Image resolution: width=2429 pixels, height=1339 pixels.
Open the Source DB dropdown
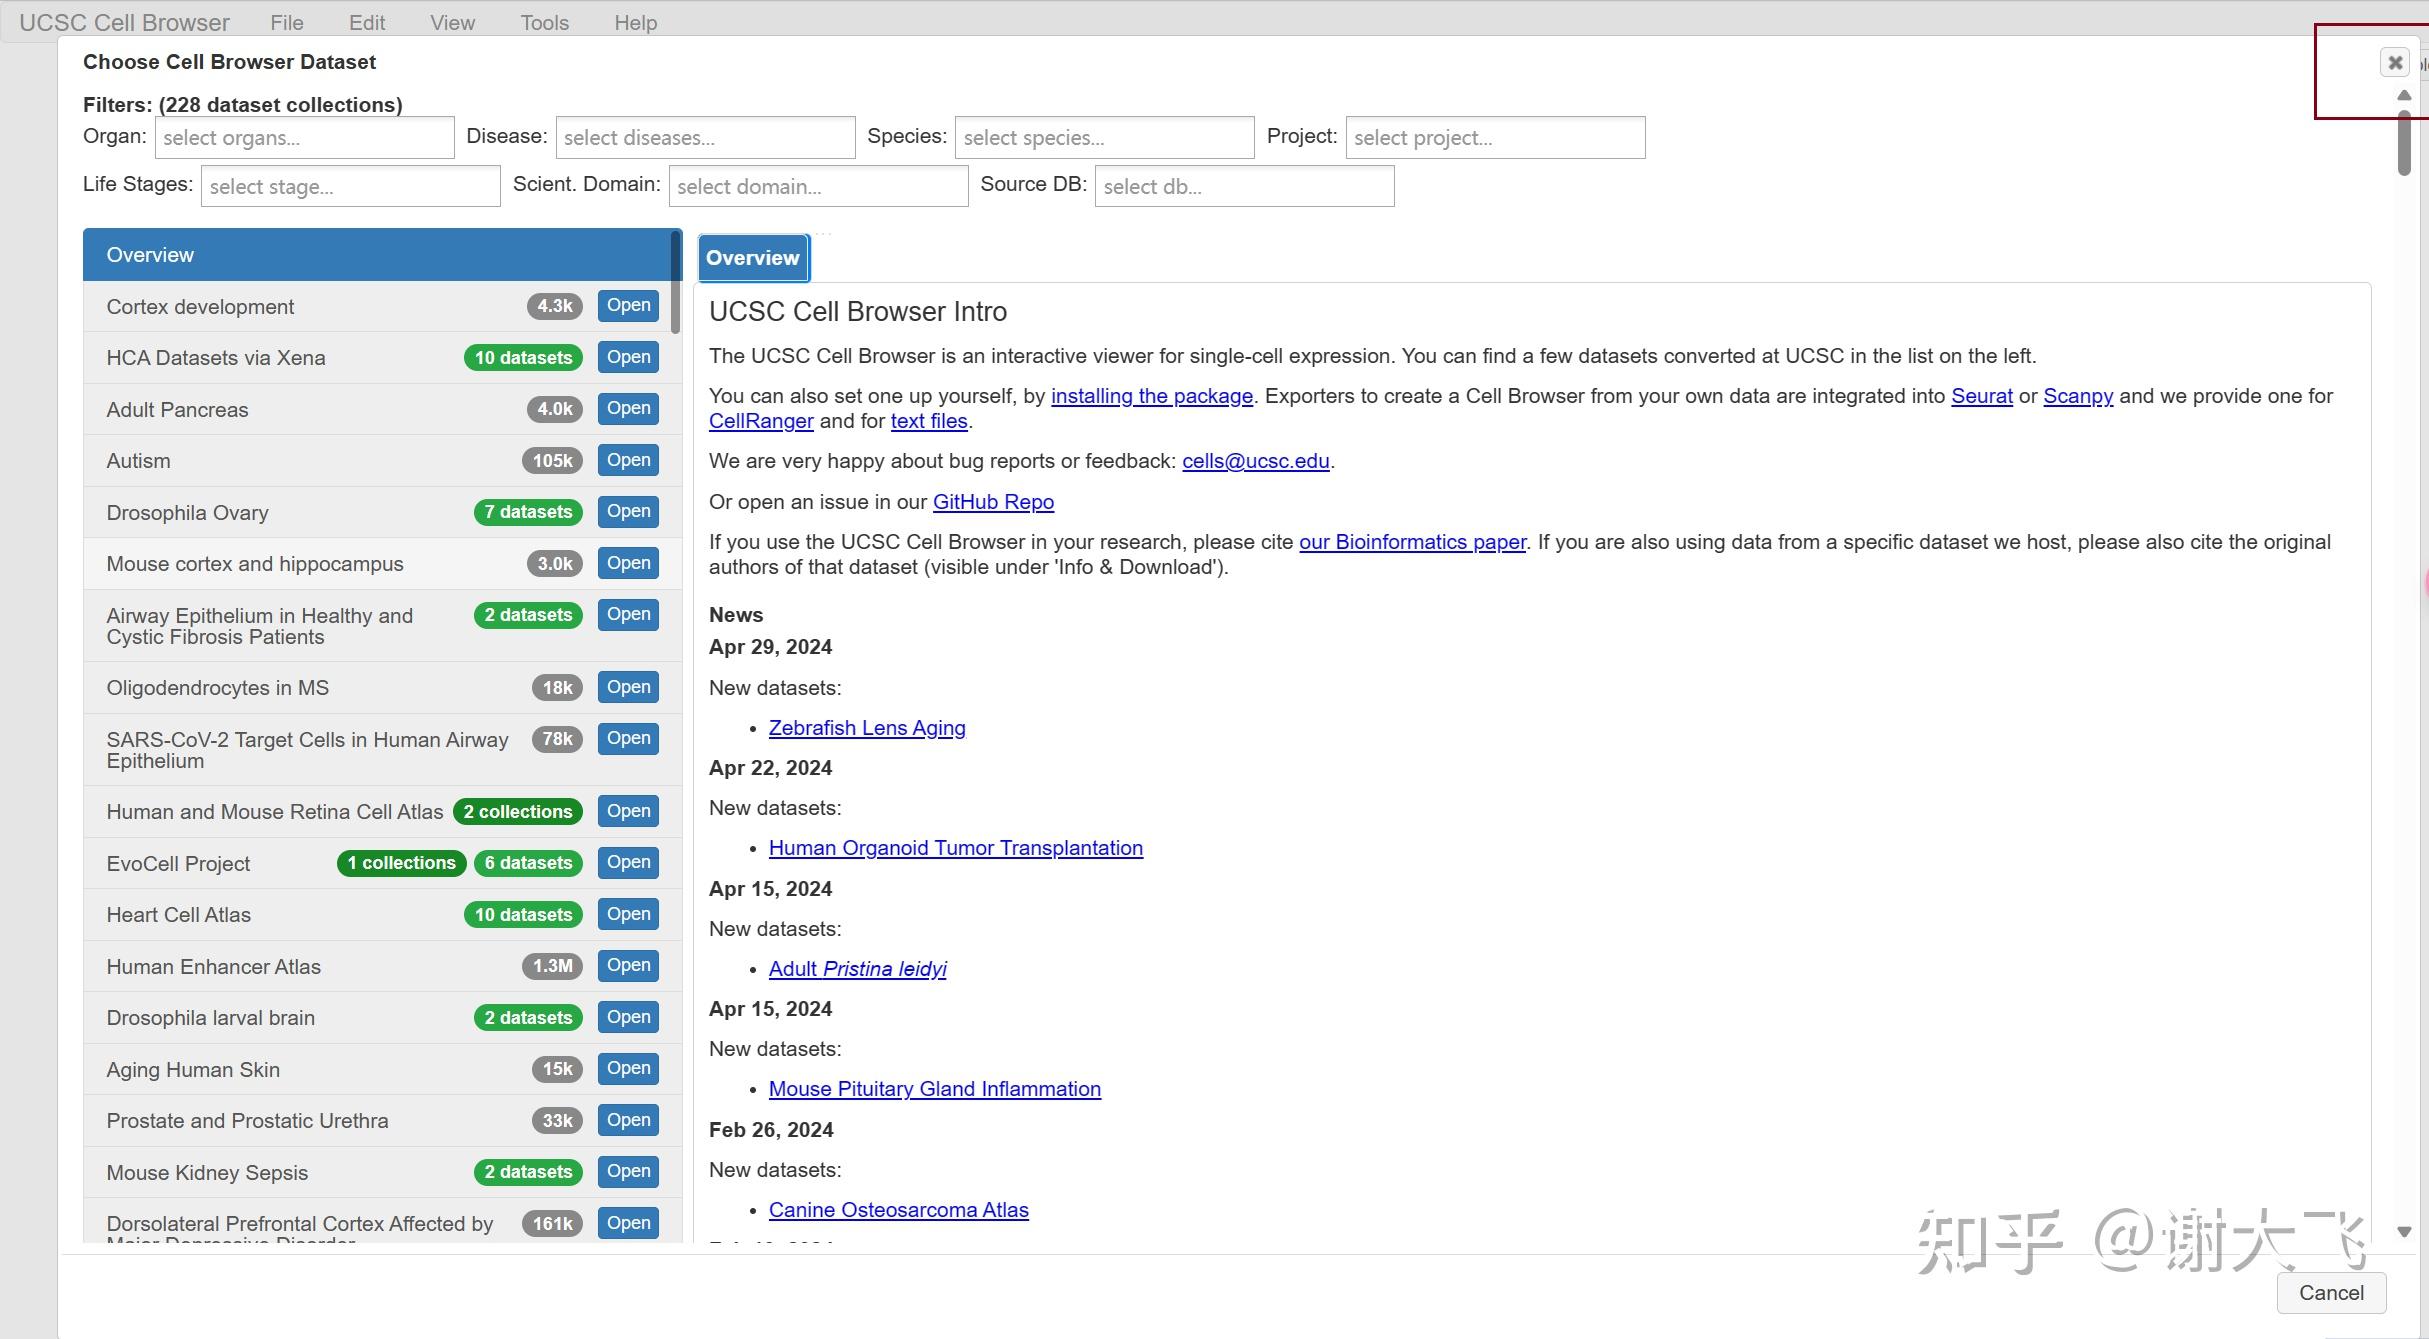pyautogui.click(x=1243, y=185)
